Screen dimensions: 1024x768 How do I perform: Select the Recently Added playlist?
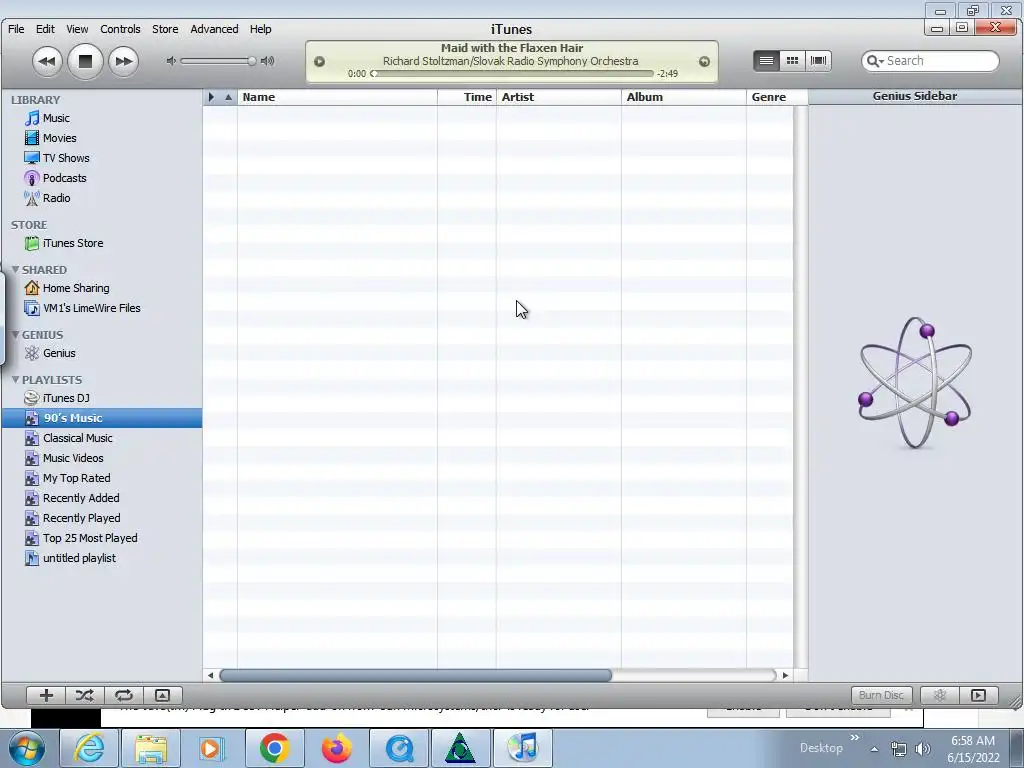pos(81,498)
